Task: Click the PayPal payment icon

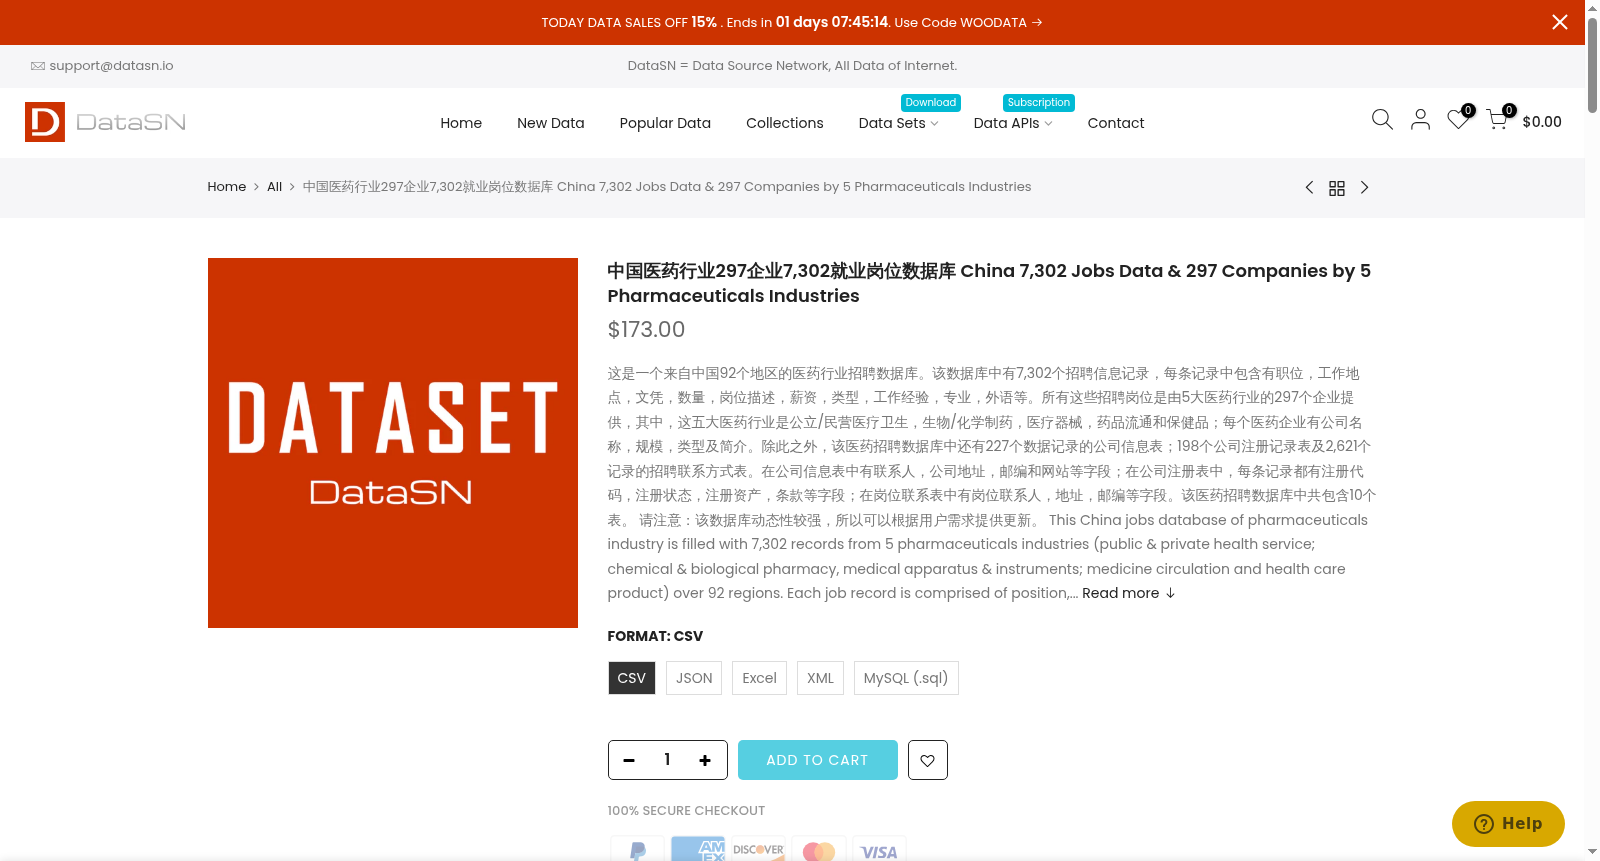Action: coord(637,848)
